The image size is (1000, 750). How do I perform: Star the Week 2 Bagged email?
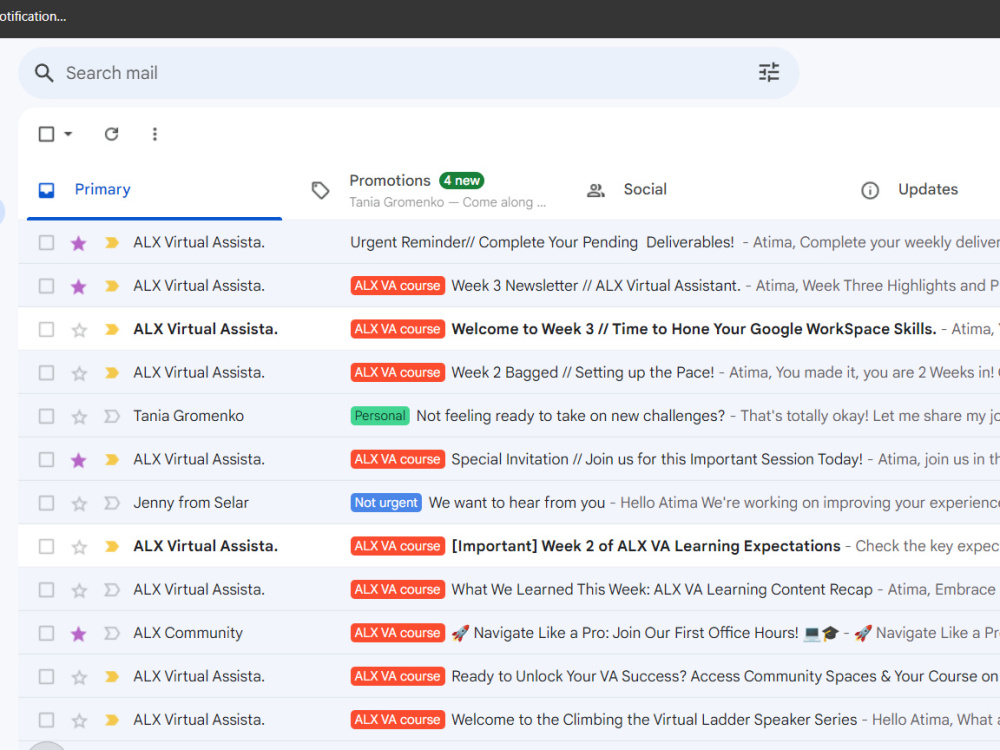tap(78, 373)
